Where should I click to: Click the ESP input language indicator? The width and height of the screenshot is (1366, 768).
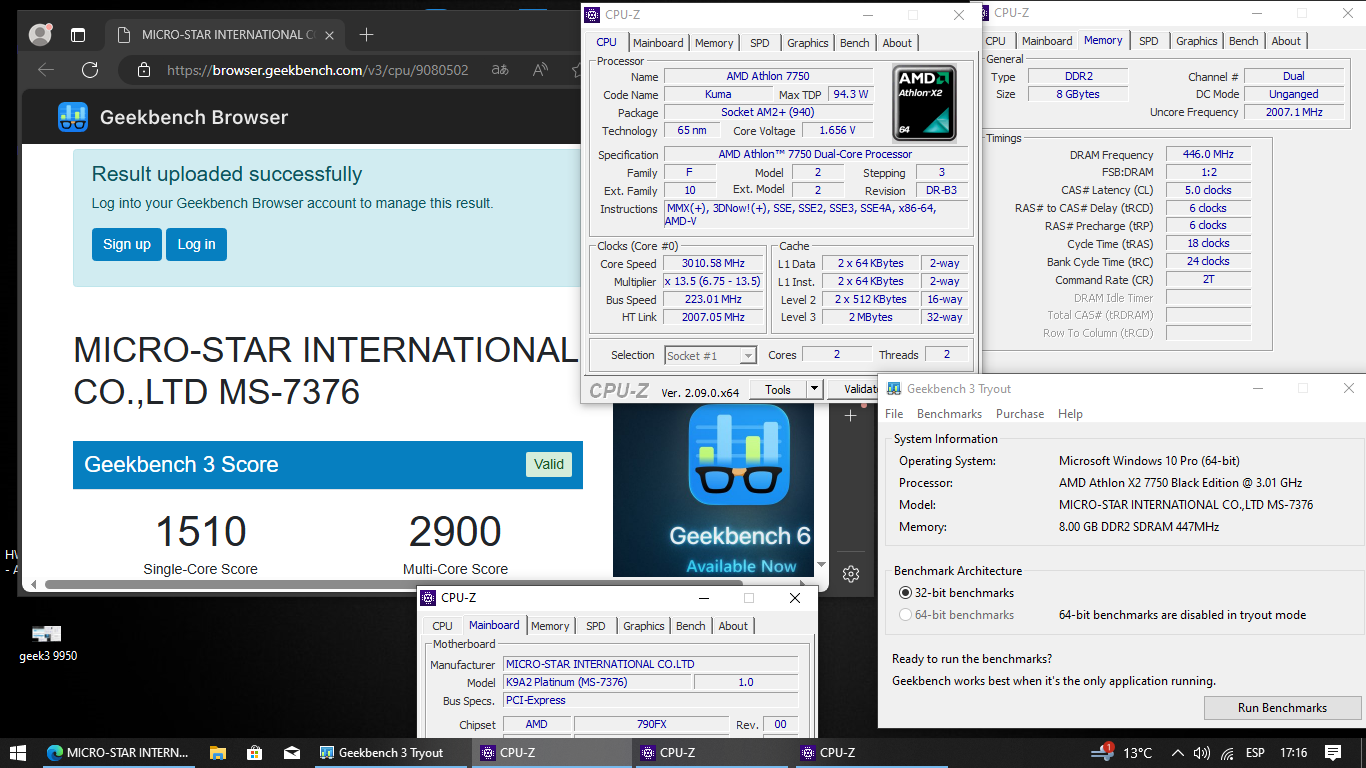(x=1255, y=753)
